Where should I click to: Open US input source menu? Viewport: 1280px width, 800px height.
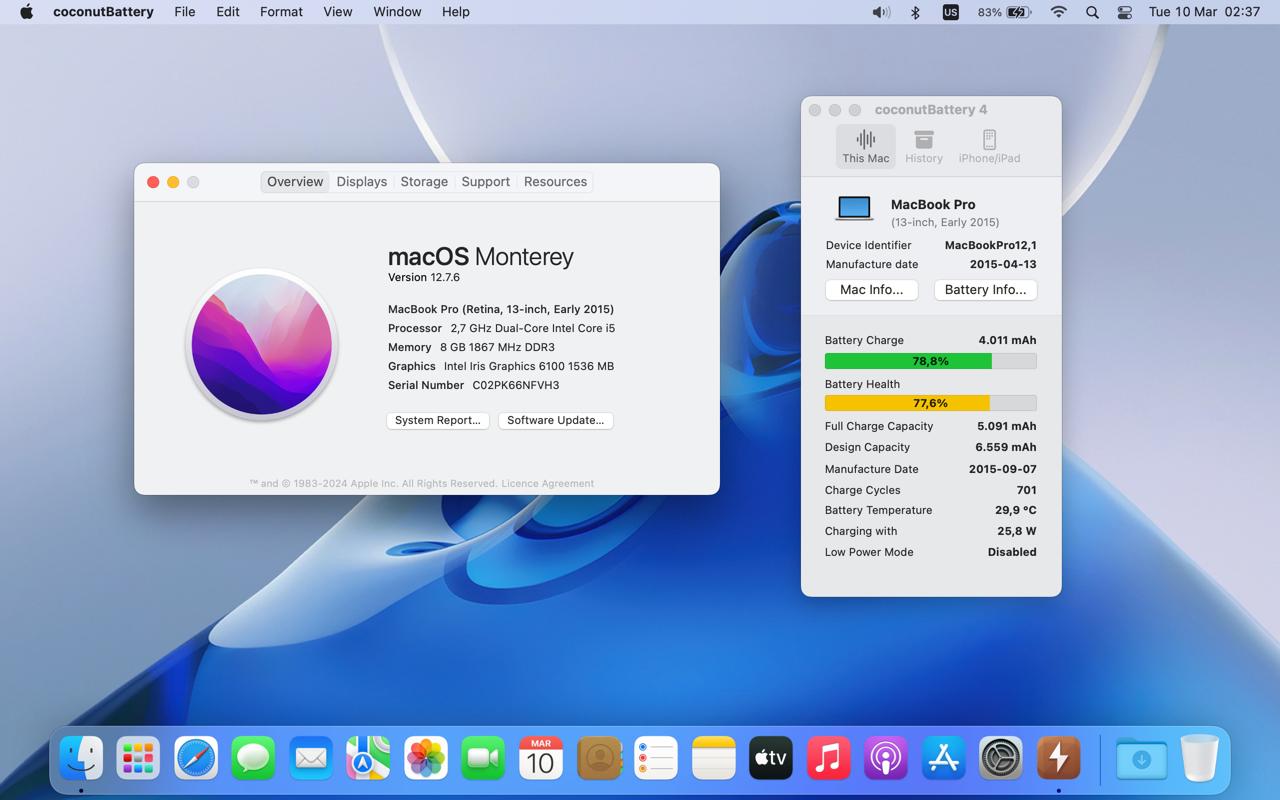(950, 12)
